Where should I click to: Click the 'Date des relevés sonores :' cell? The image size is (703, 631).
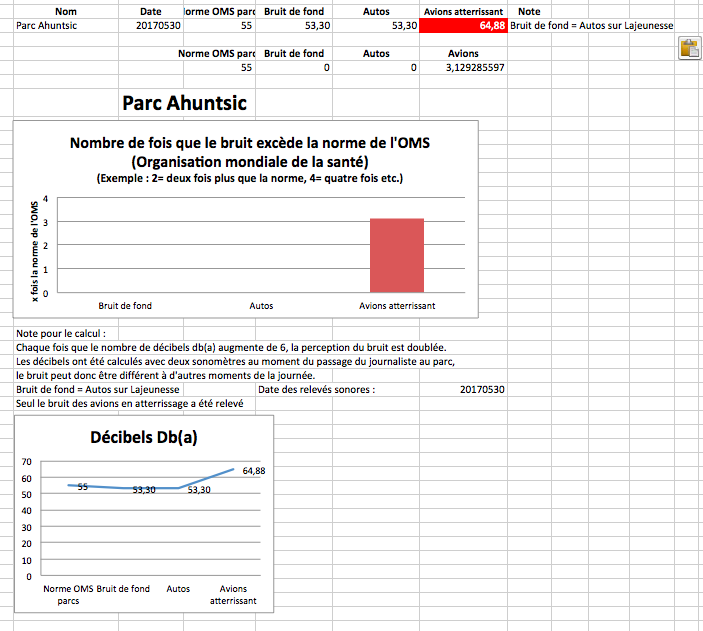pyautogui.click(x=317, y=389)
